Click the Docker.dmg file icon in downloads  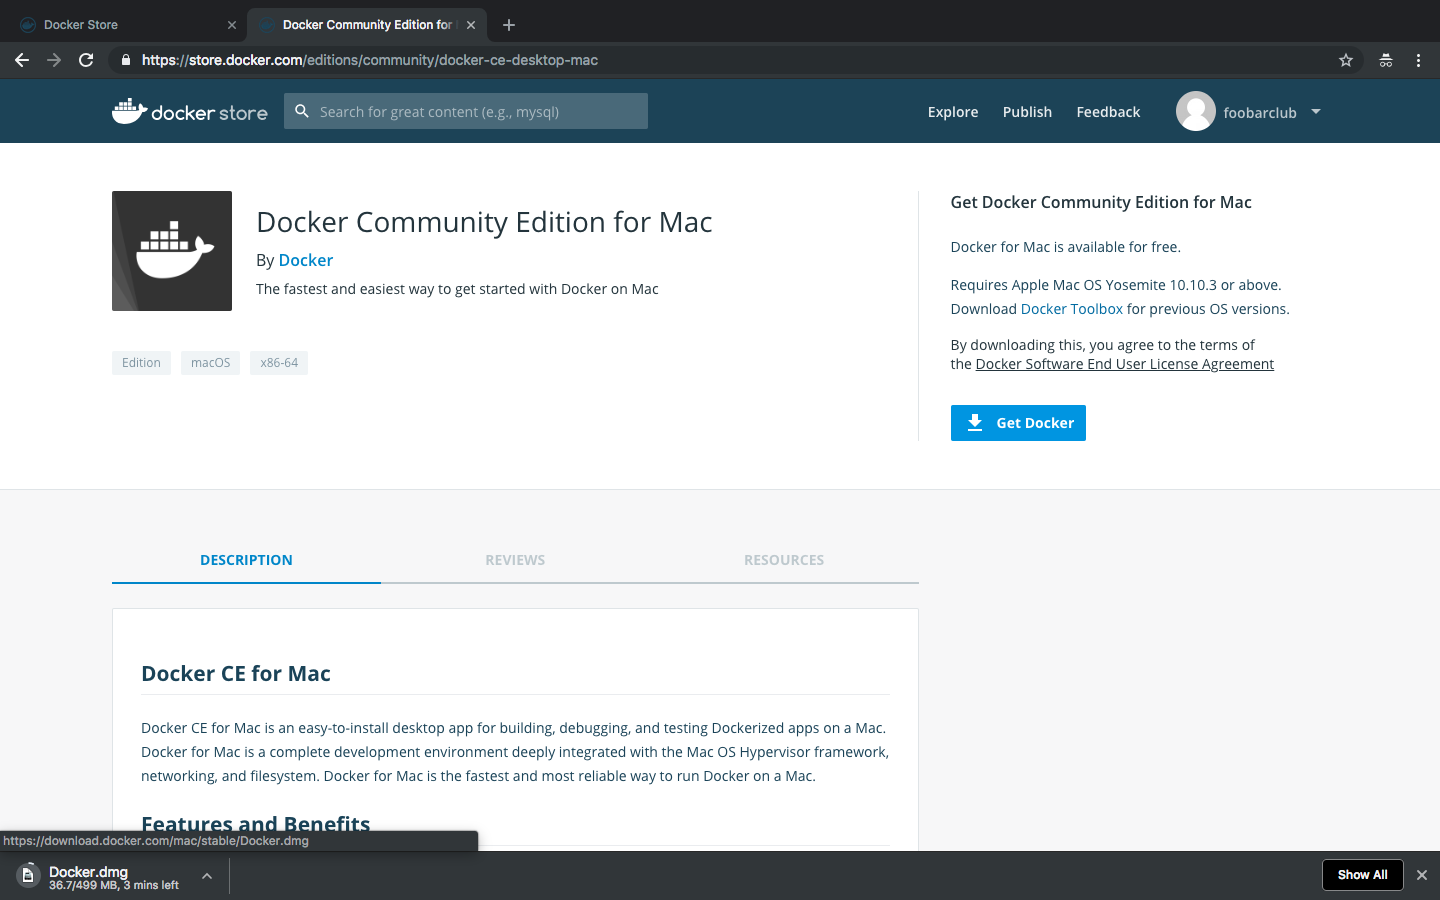pos(28,875)
